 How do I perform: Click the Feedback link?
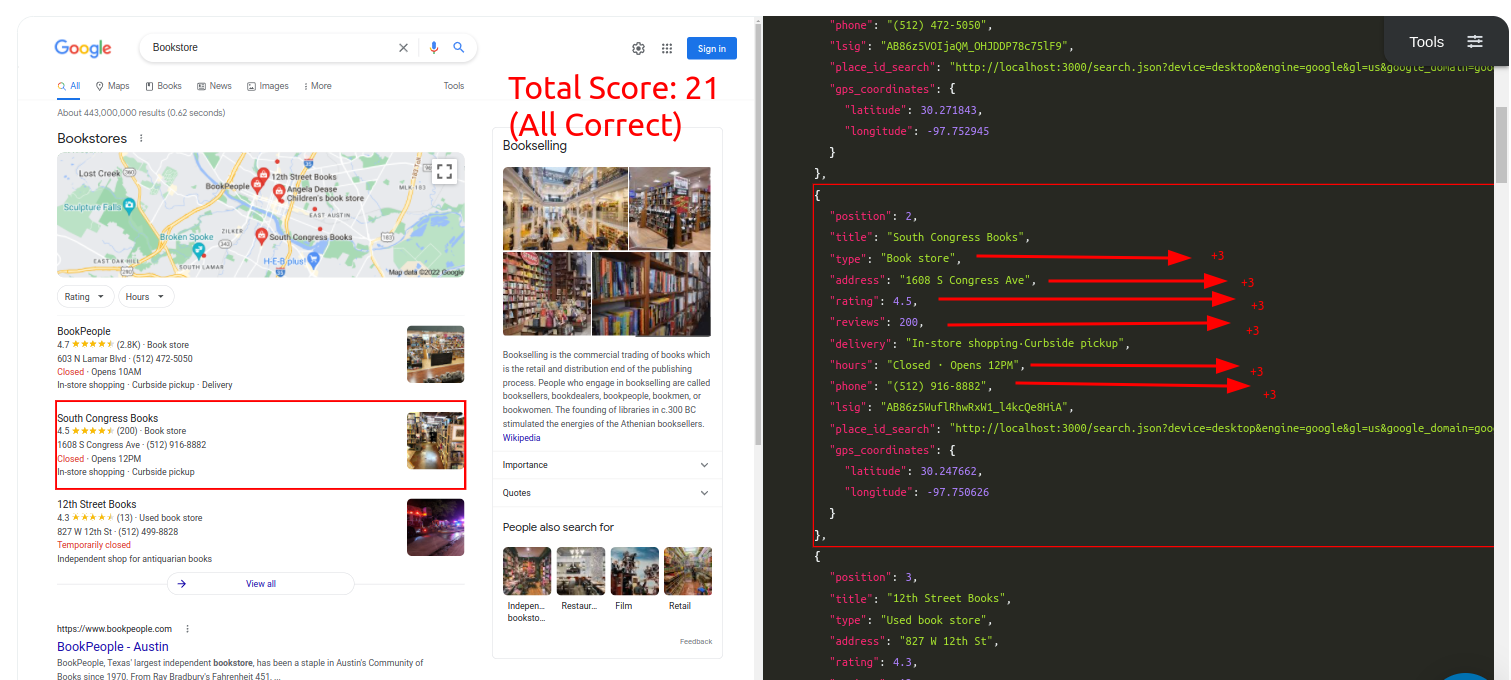pyautogui.click(x=696, y=642)
